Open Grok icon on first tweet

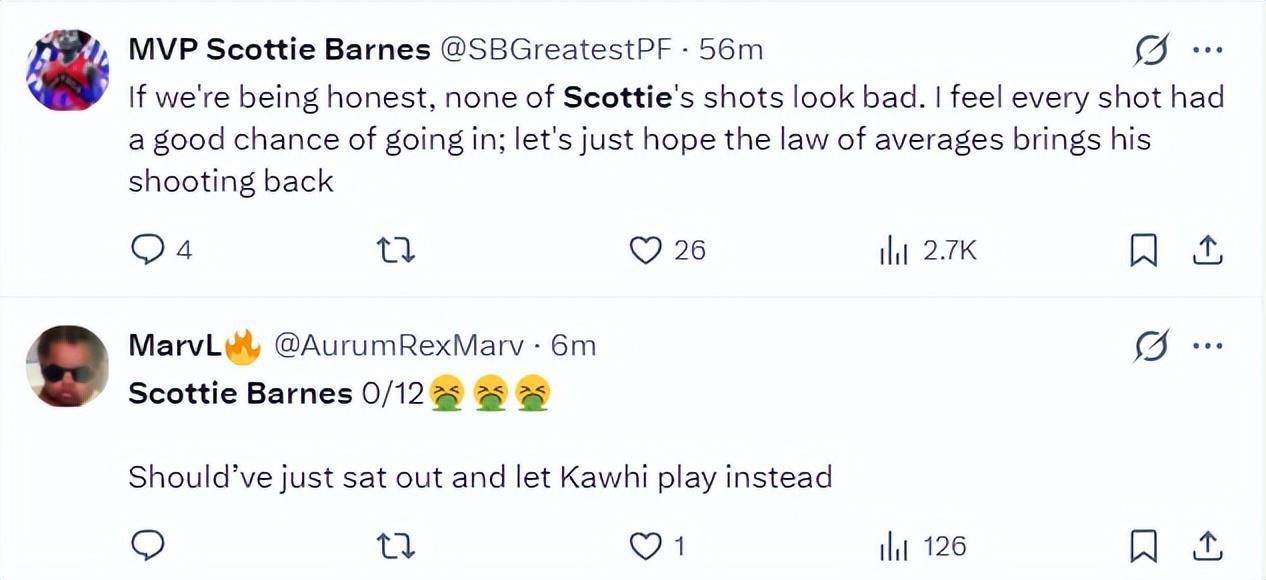tap(1151, 51)
